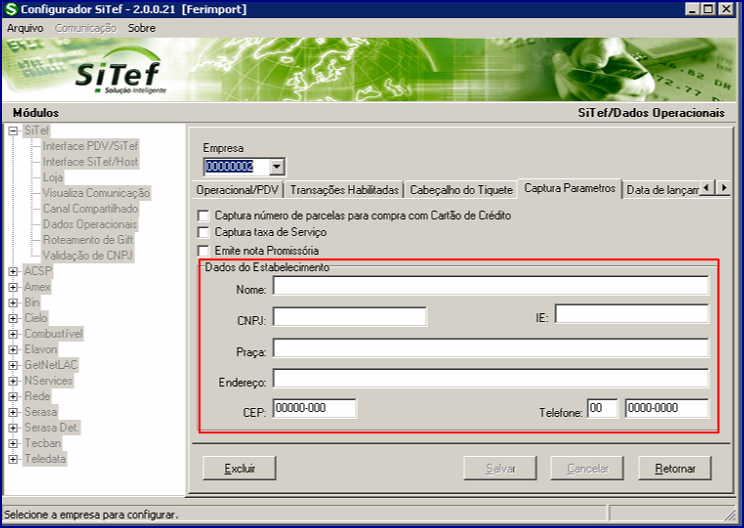This screenshot has width=744, height=528.
Task: Switch to Captura Parametros tab
Action: [x=570, y=188]
